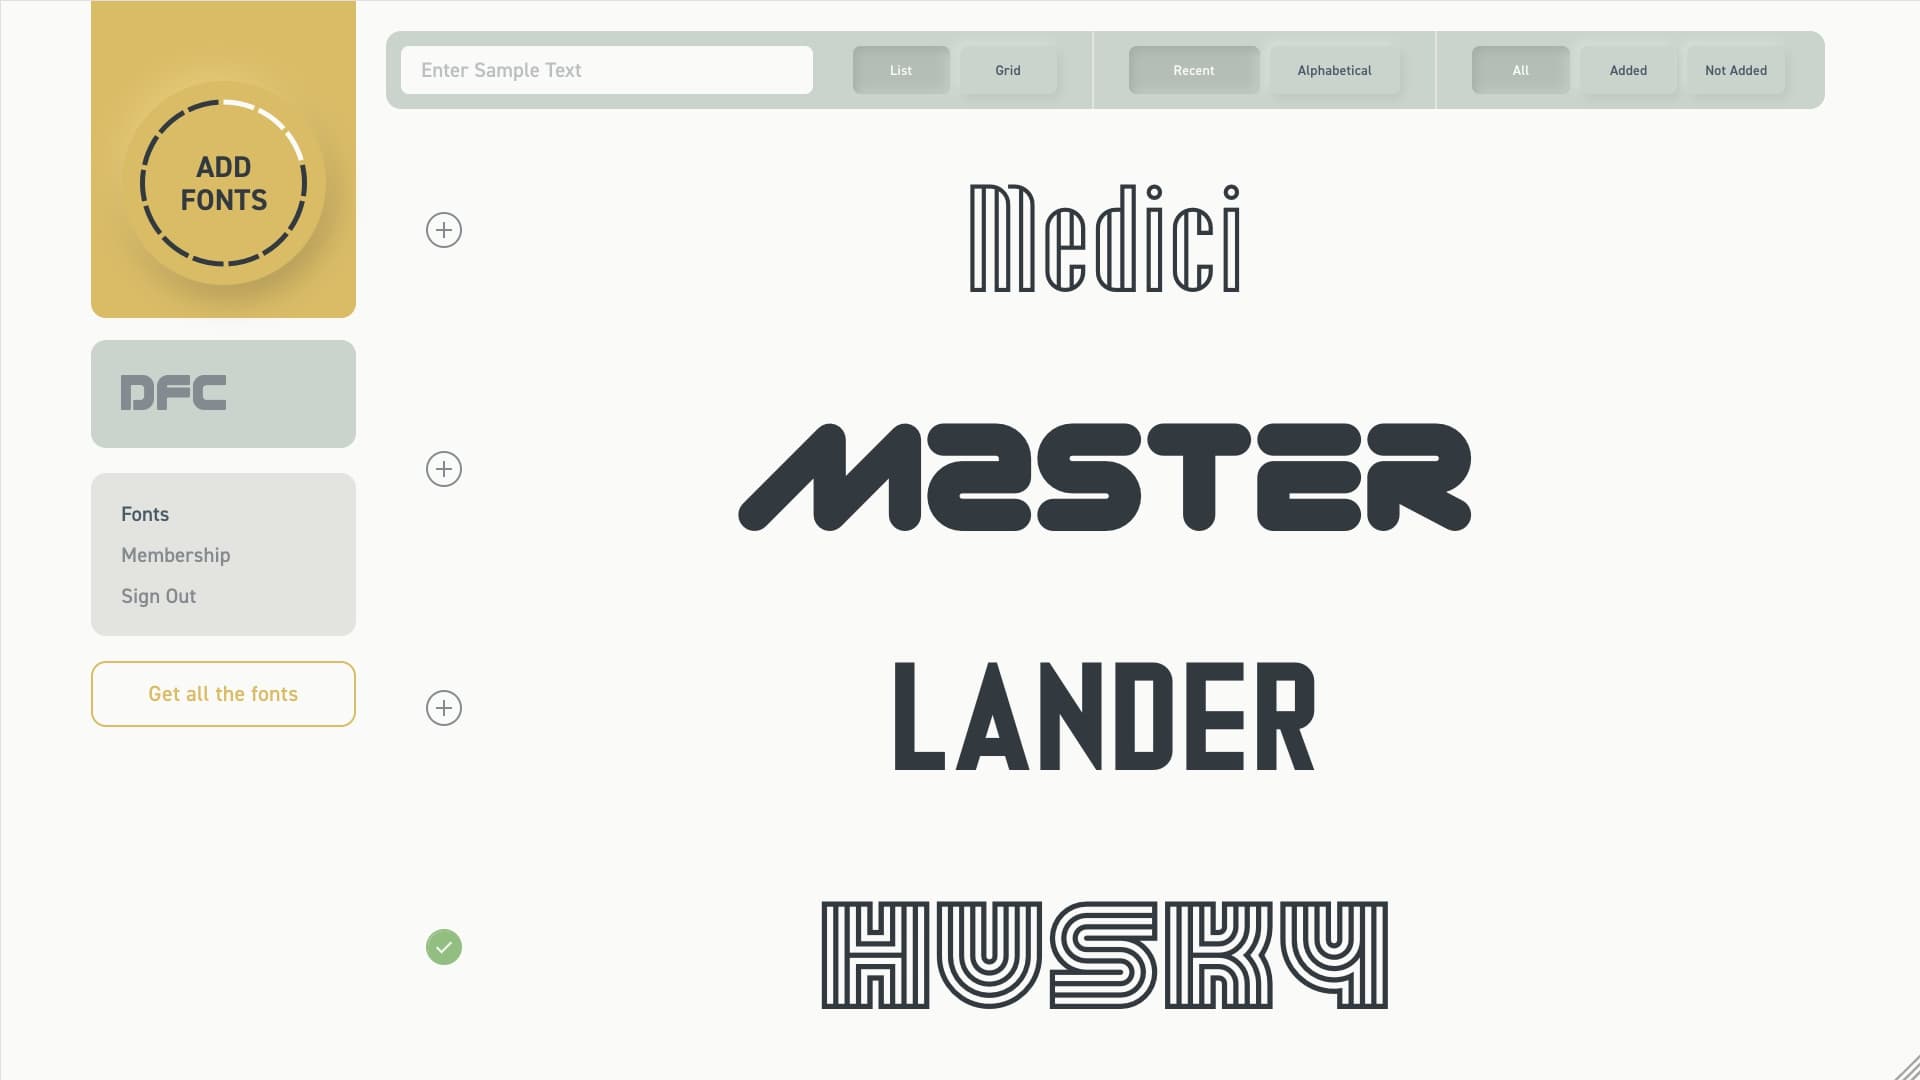Switch to the Recent fonts tab
The width and height of the screenshot is (1920, 1080).
tap(1195, 70)
